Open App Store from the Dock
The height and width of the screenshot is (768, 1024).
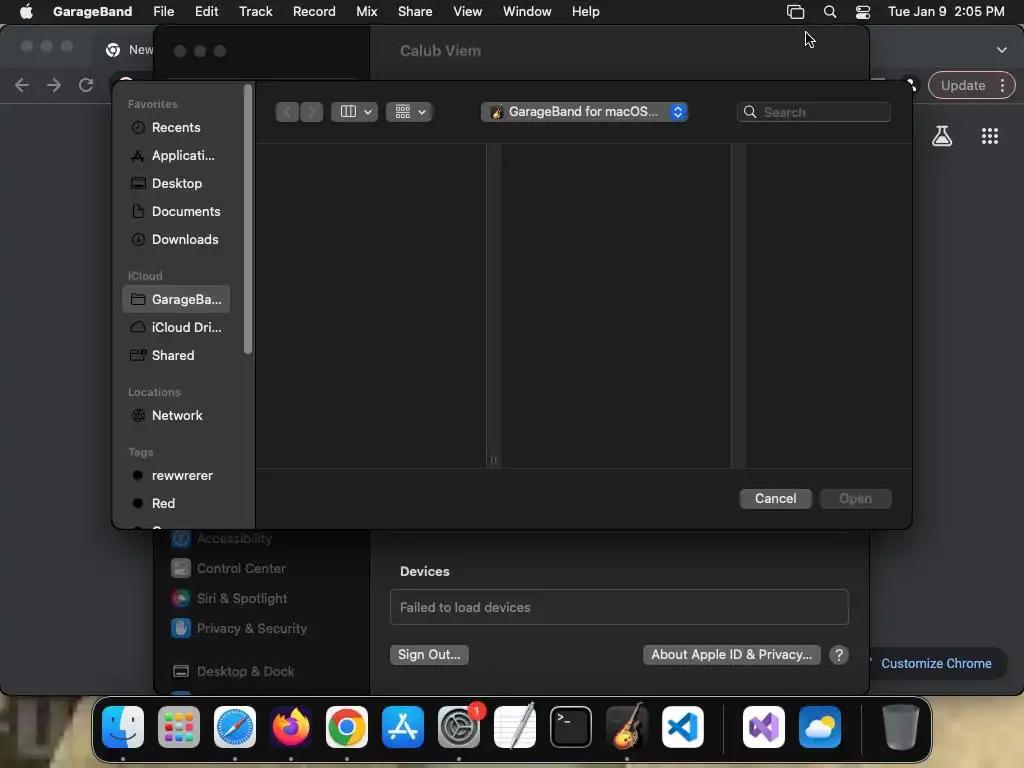coord(403,727)
